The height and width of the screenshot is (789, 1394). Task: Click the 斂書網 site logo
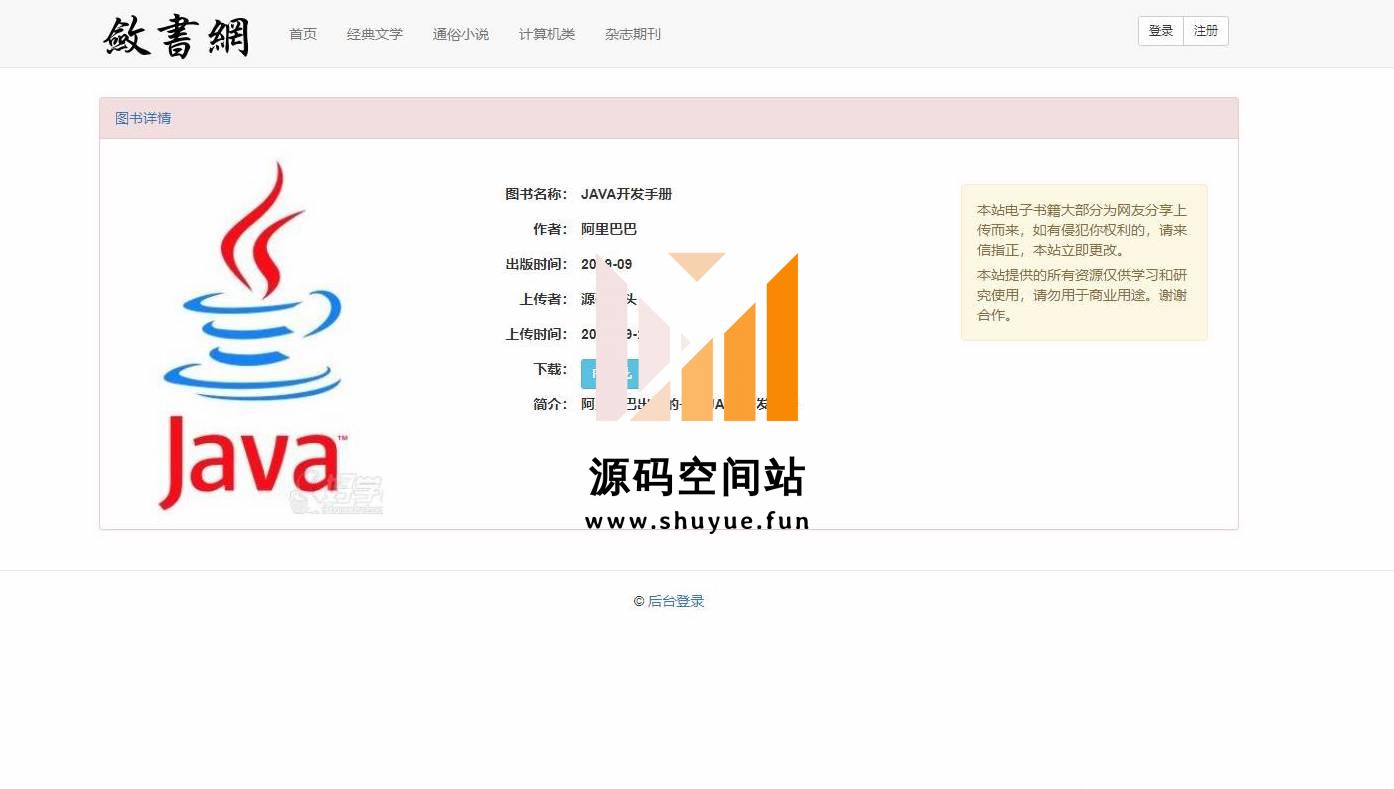click(x=176, y=35)
